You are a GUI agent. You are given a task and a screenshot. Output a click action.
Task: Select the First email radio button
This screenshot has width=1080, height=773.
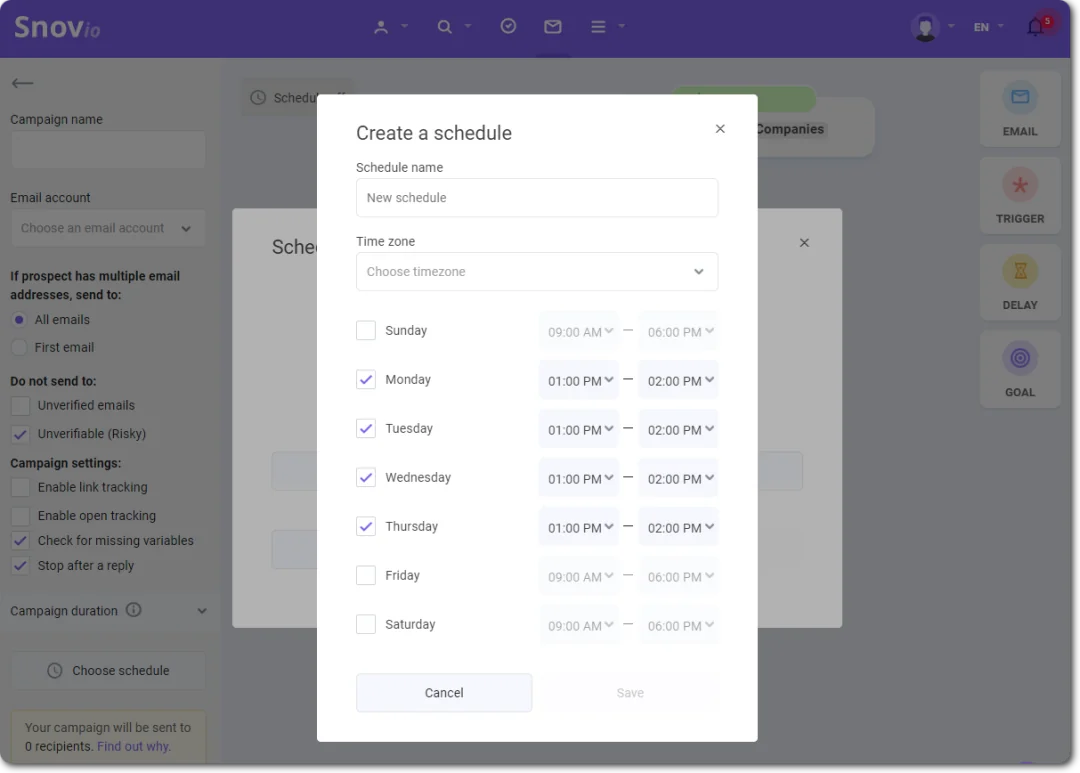coord(19,347)
